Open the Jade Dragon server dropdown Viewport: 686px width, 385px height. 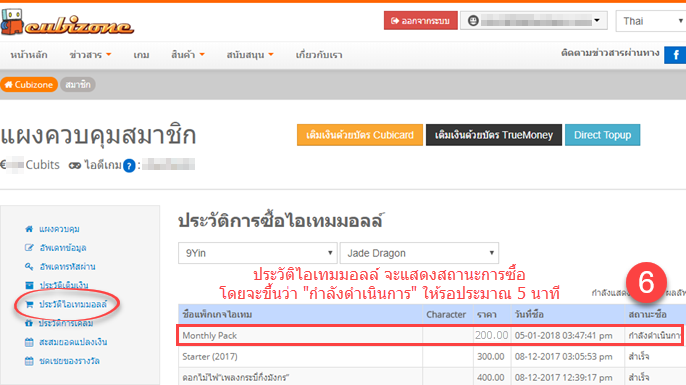coord(419,253)
